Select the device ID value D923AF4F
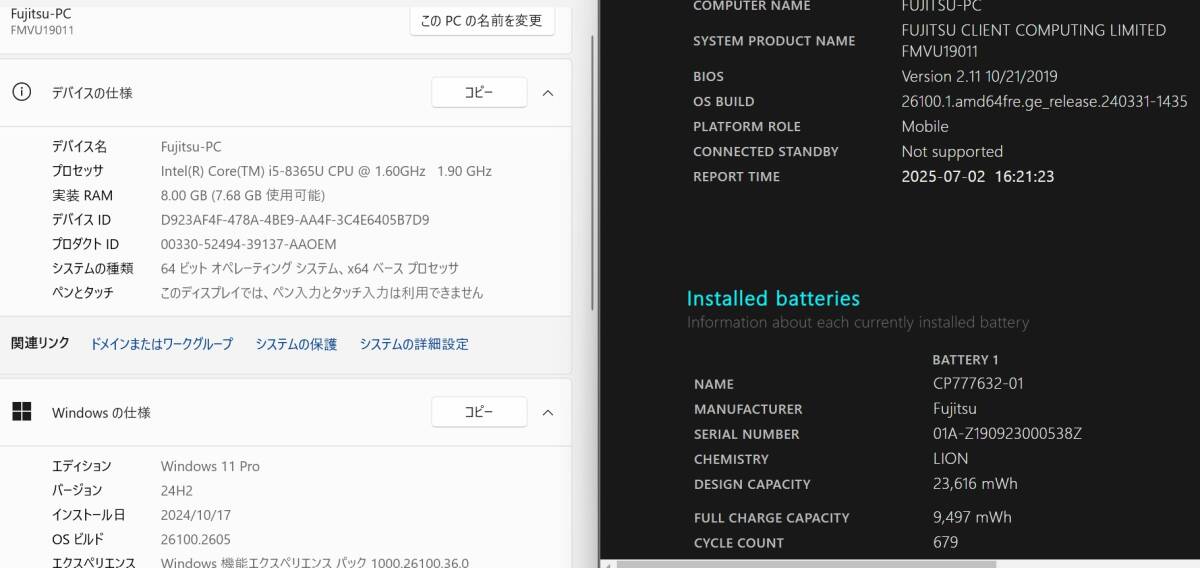1200x568 pixels. 295,220
